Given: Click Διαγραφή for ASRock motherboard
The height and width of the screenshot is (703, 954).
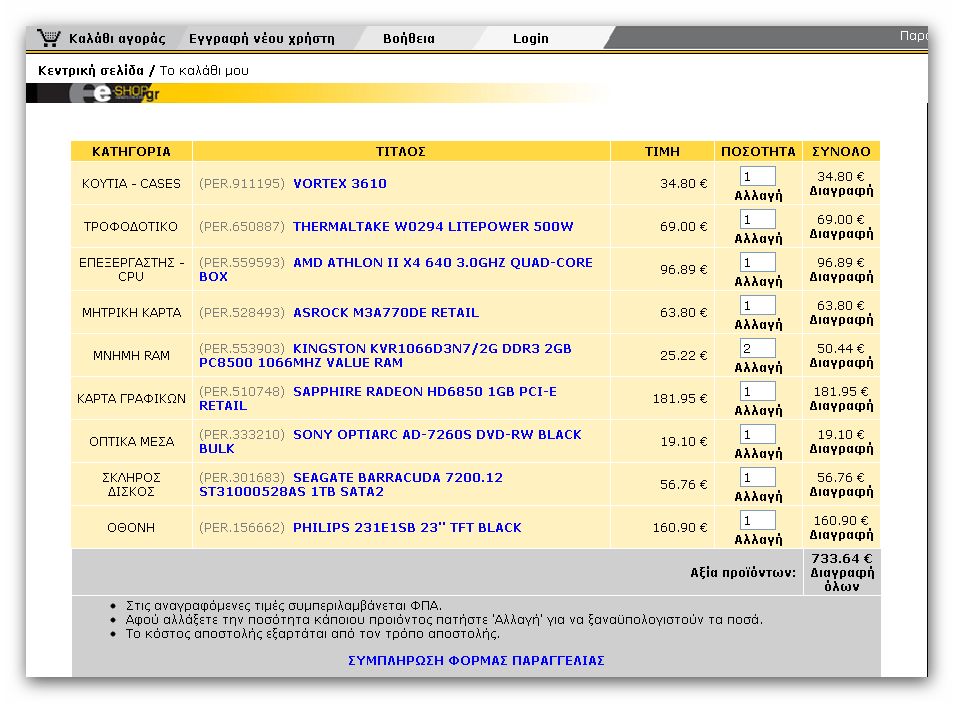Looking at the screenshot, I should pos(841,320).
